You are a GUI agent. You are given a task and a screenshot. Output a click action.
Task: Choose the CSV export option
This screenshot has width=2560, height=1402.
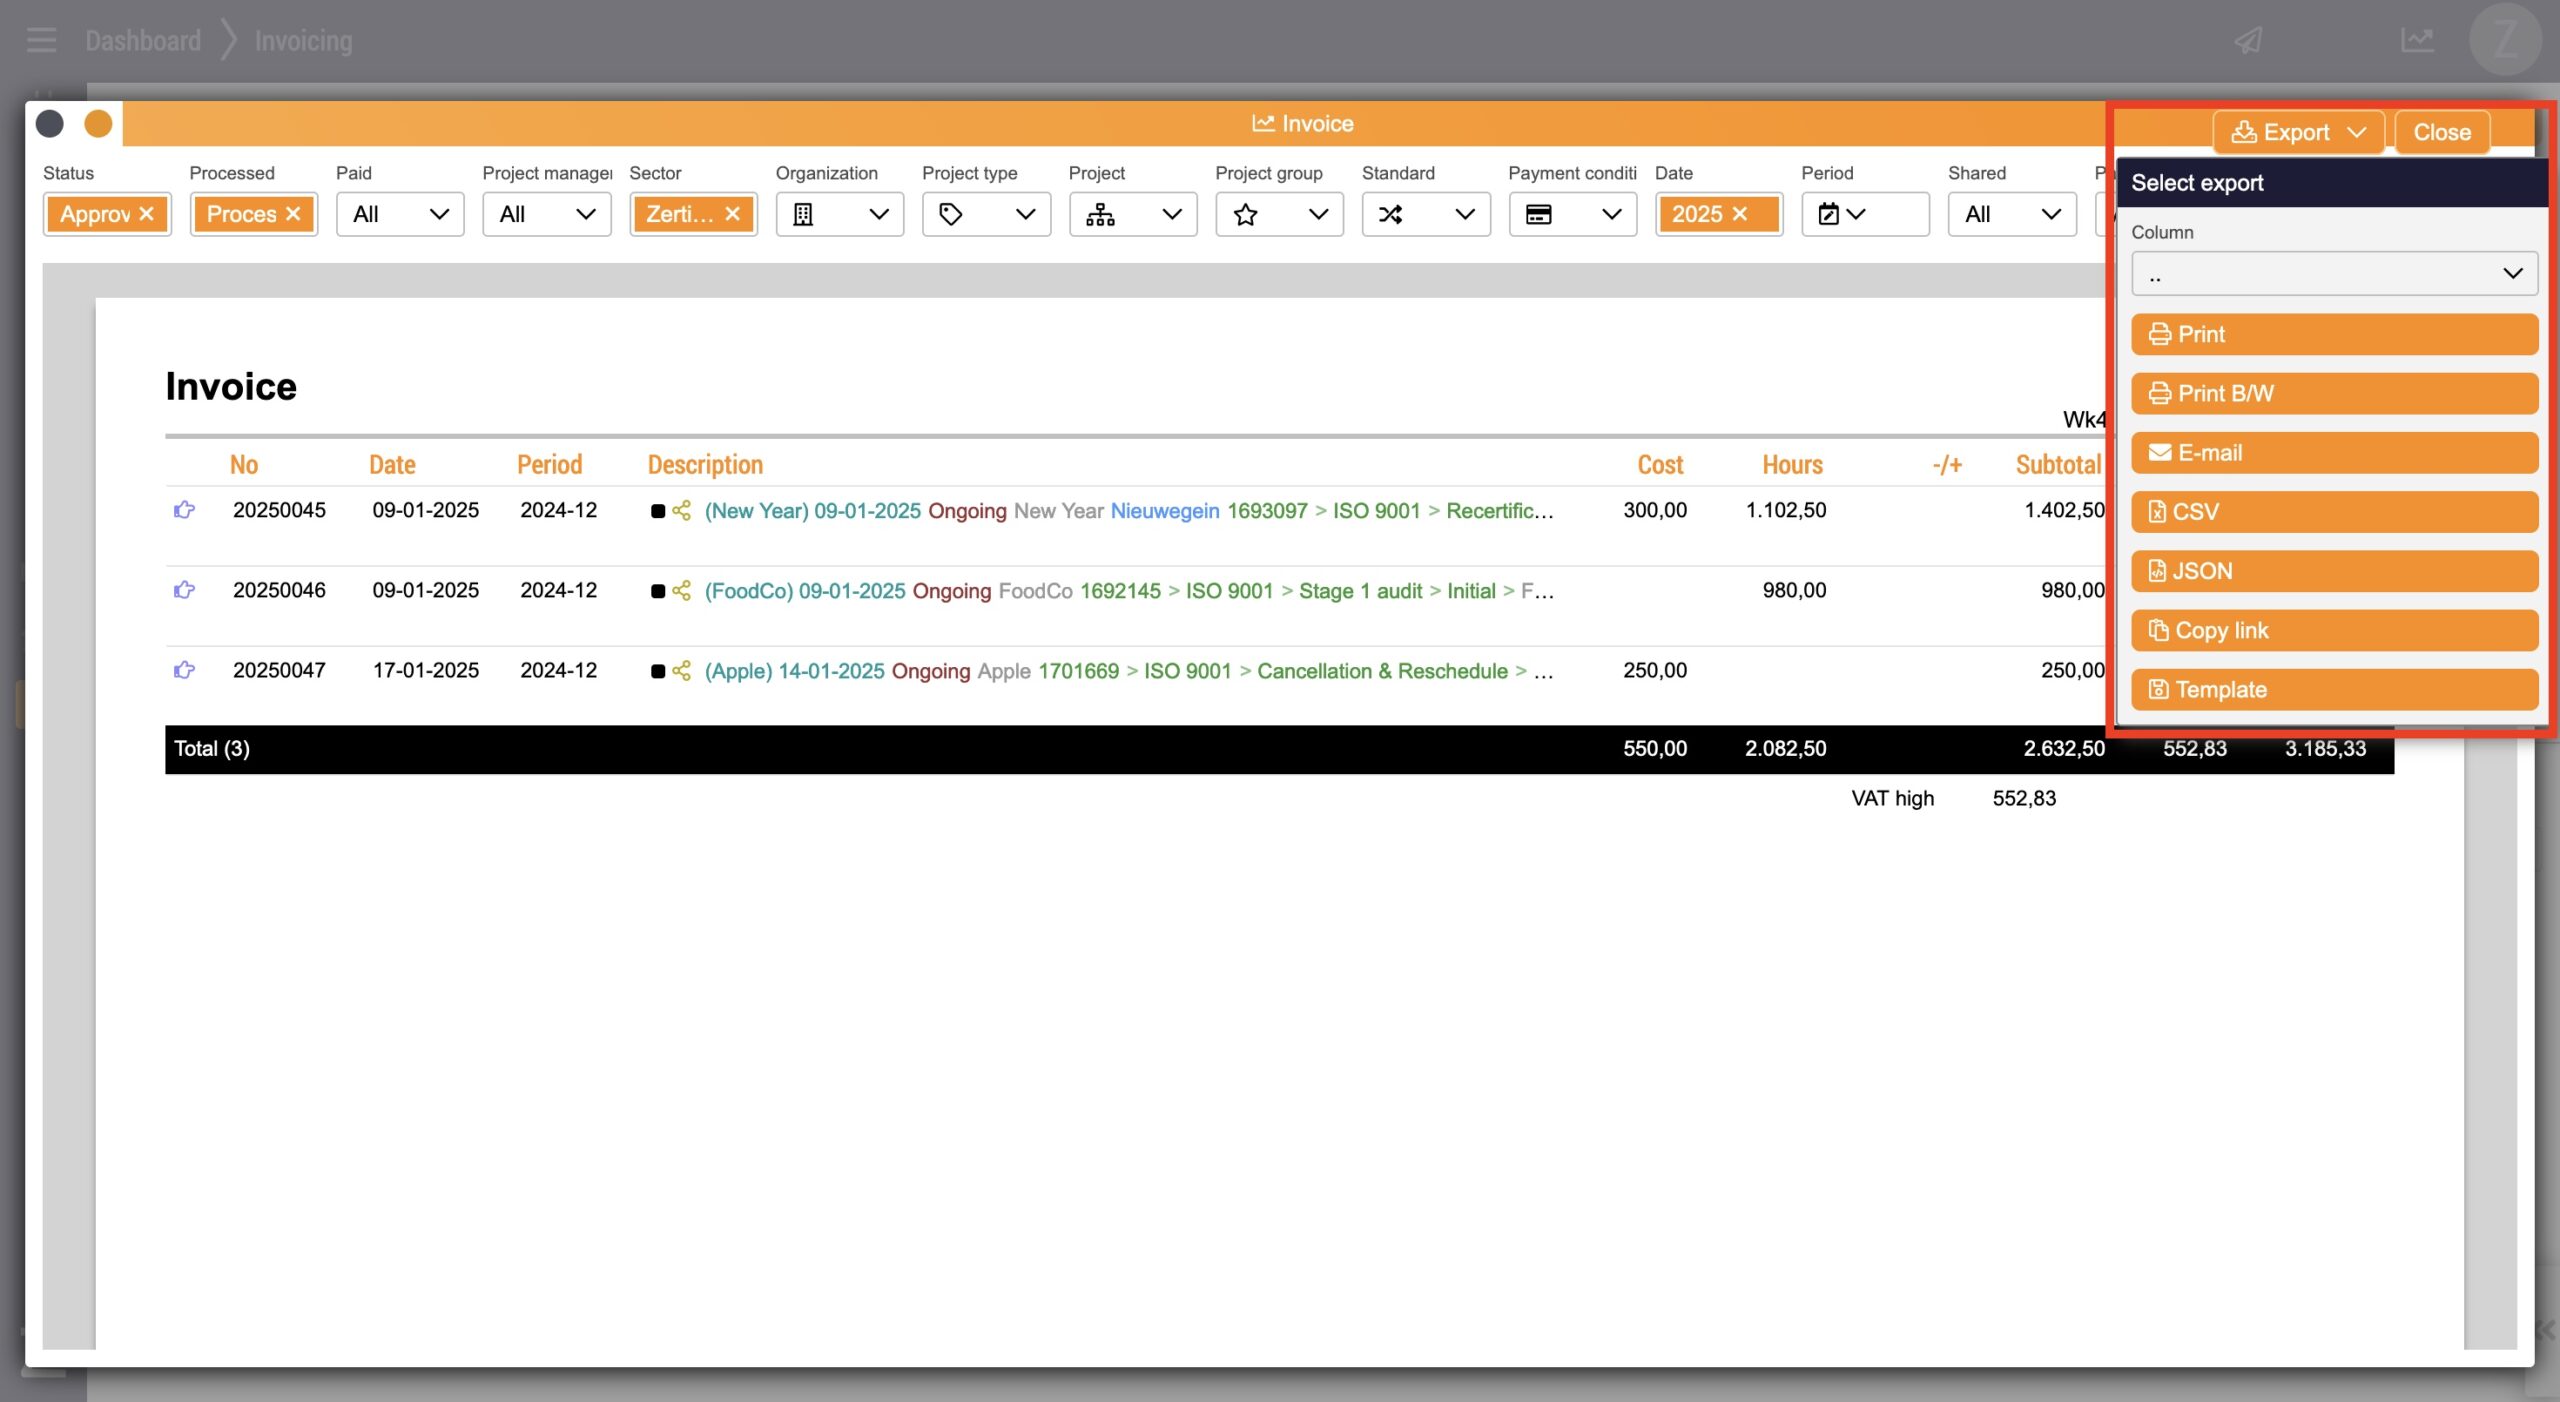point(2334,512)
